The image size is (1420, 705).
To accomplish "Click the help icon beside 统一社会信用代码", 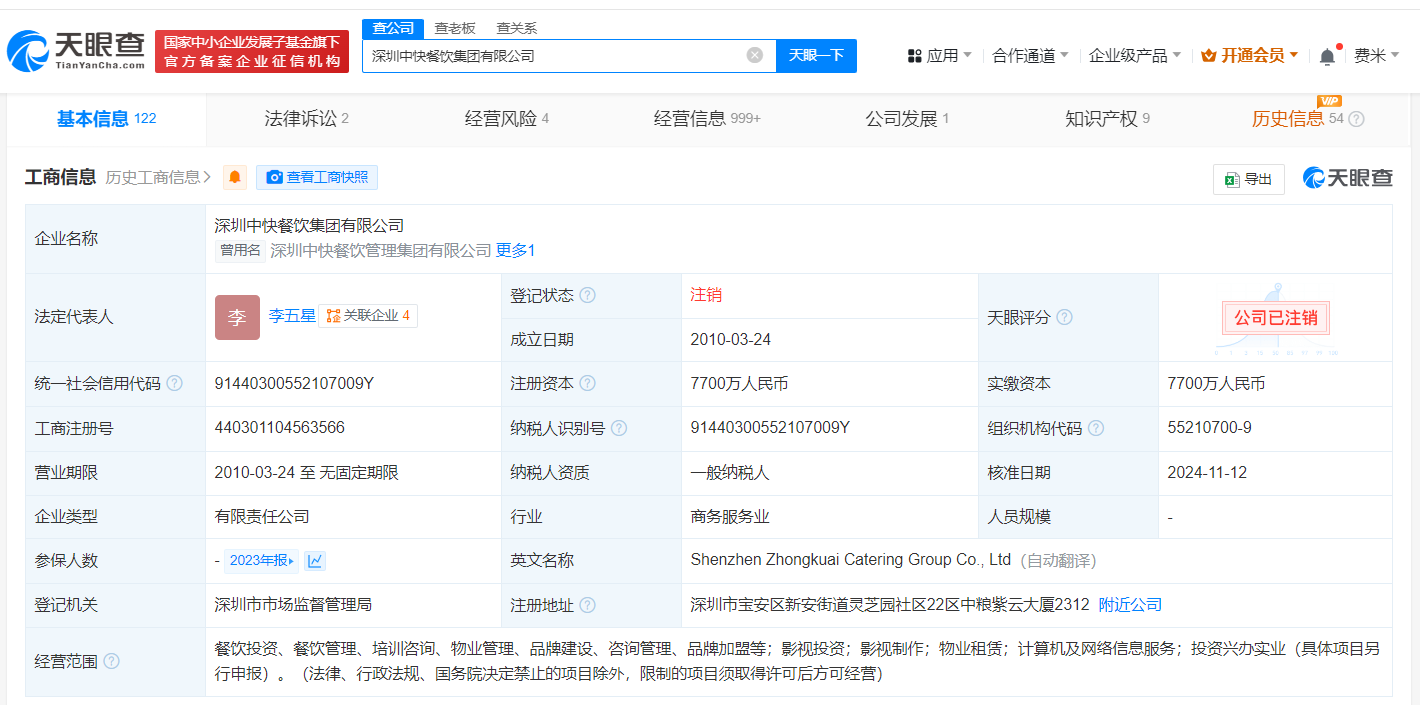I will 175,384.
